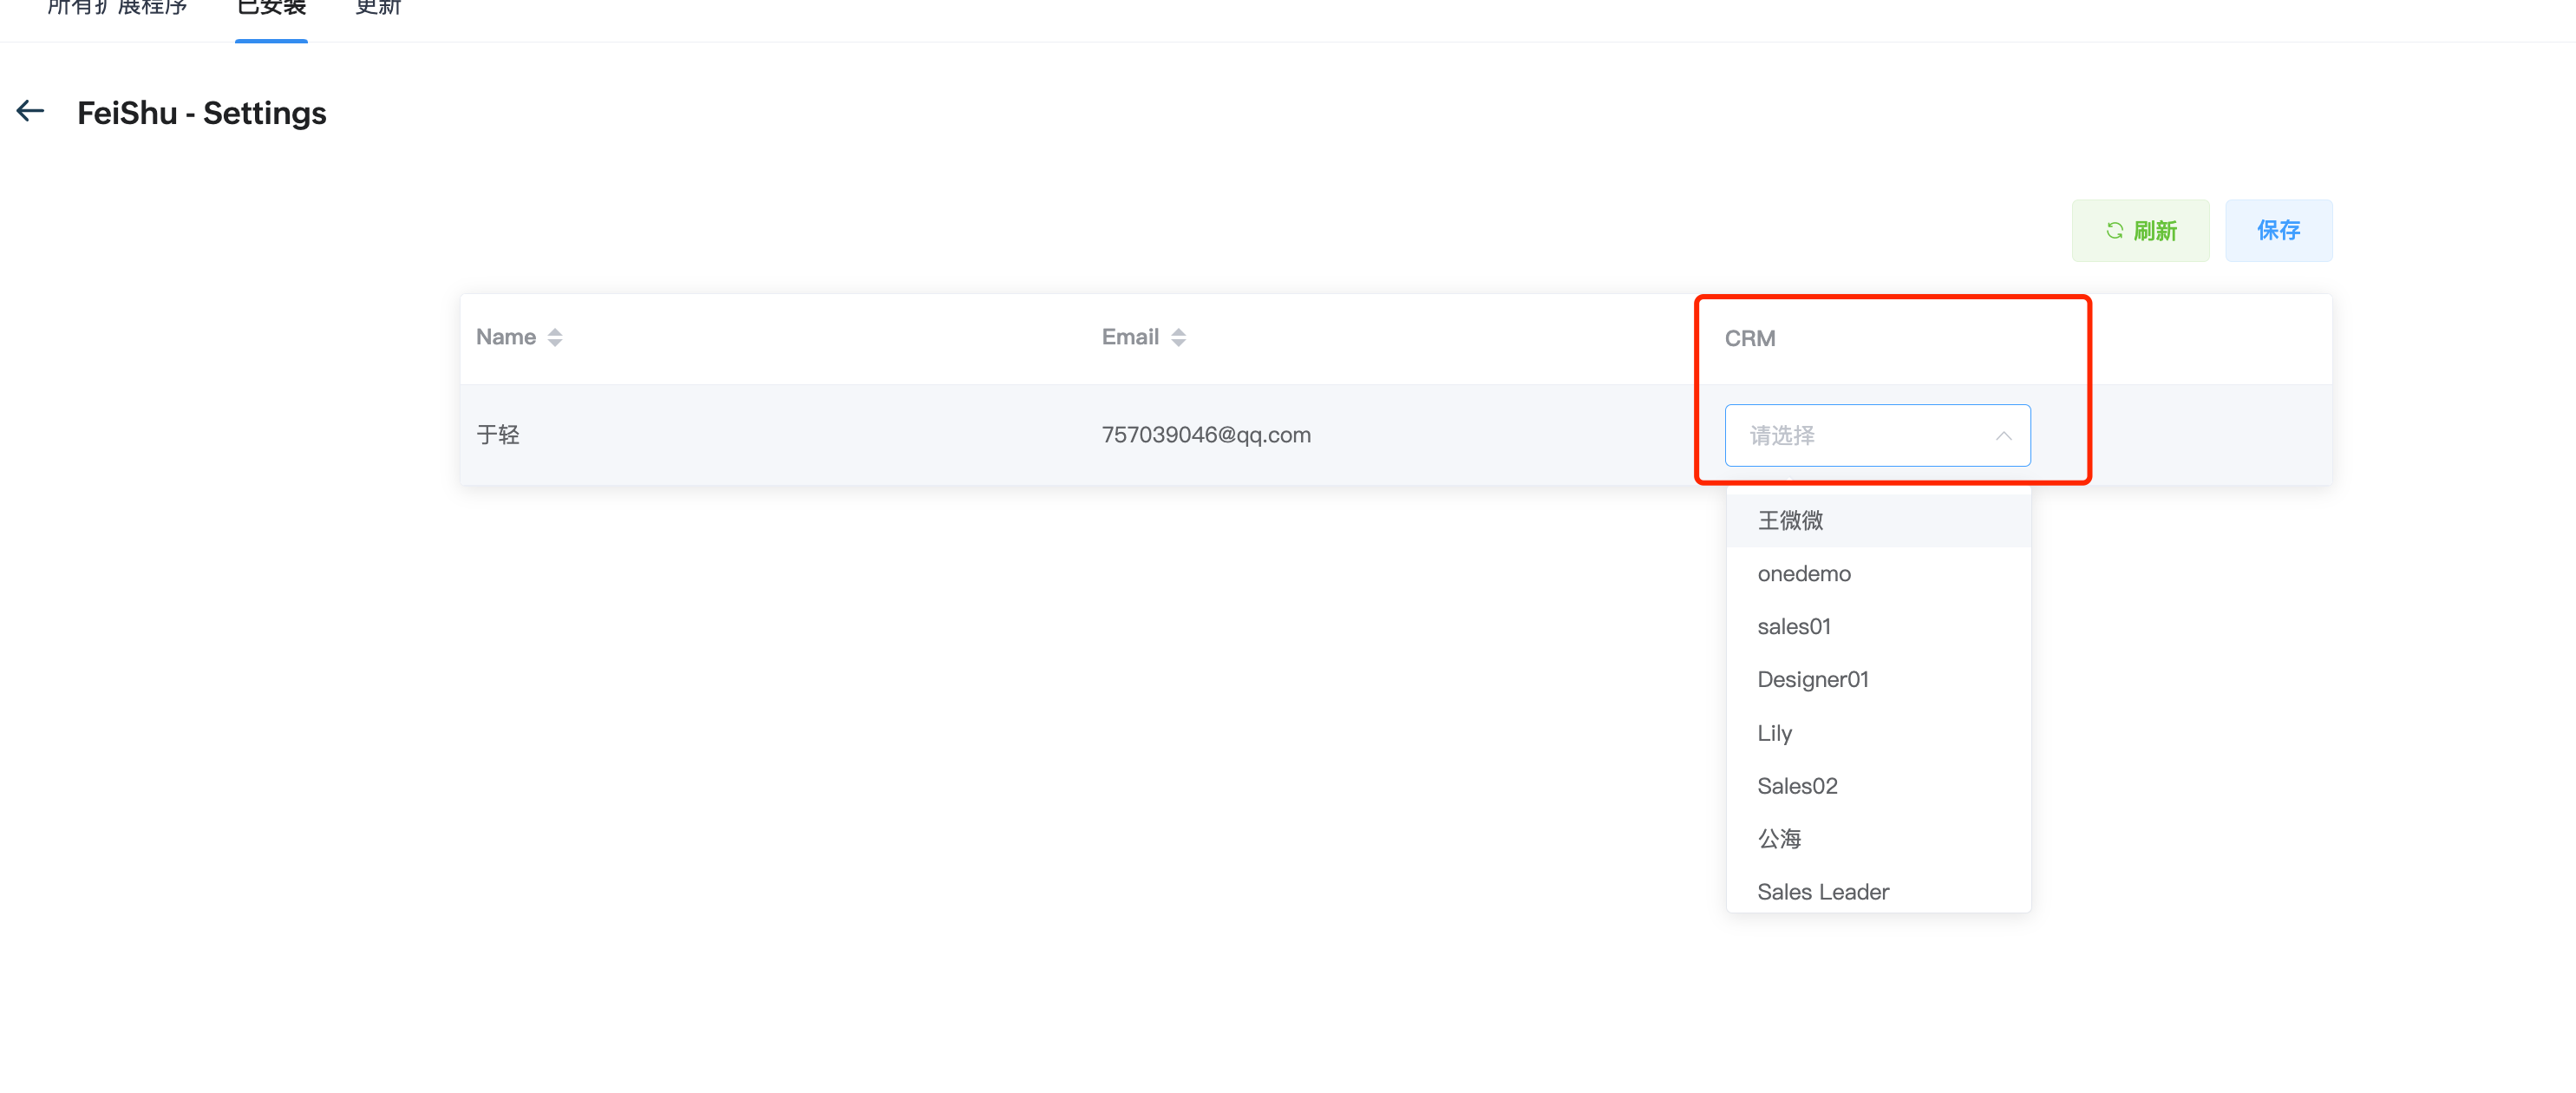Choose onedemo in dropdown list
The image size is (2576, 1093).
click(1804, 574)
